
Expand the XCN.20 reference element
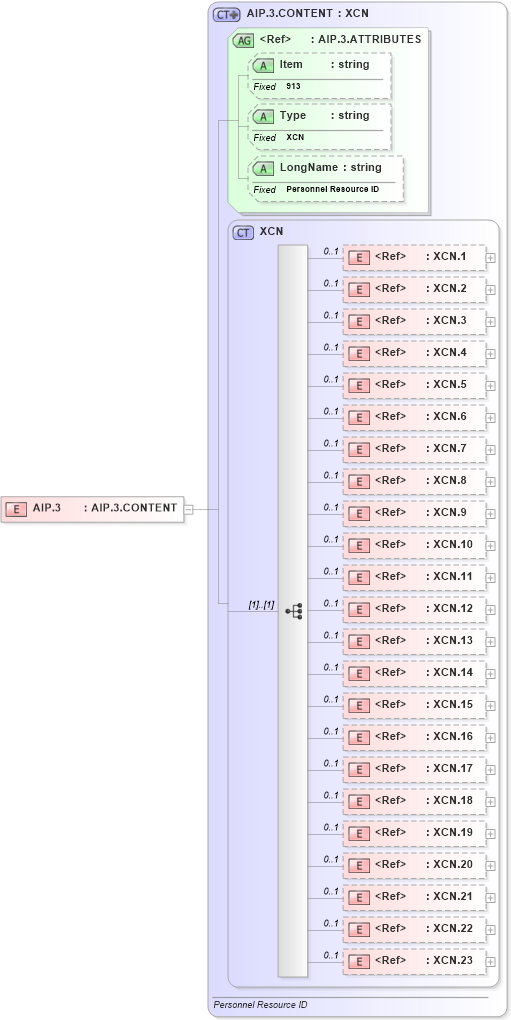click(x=490, y=866)
